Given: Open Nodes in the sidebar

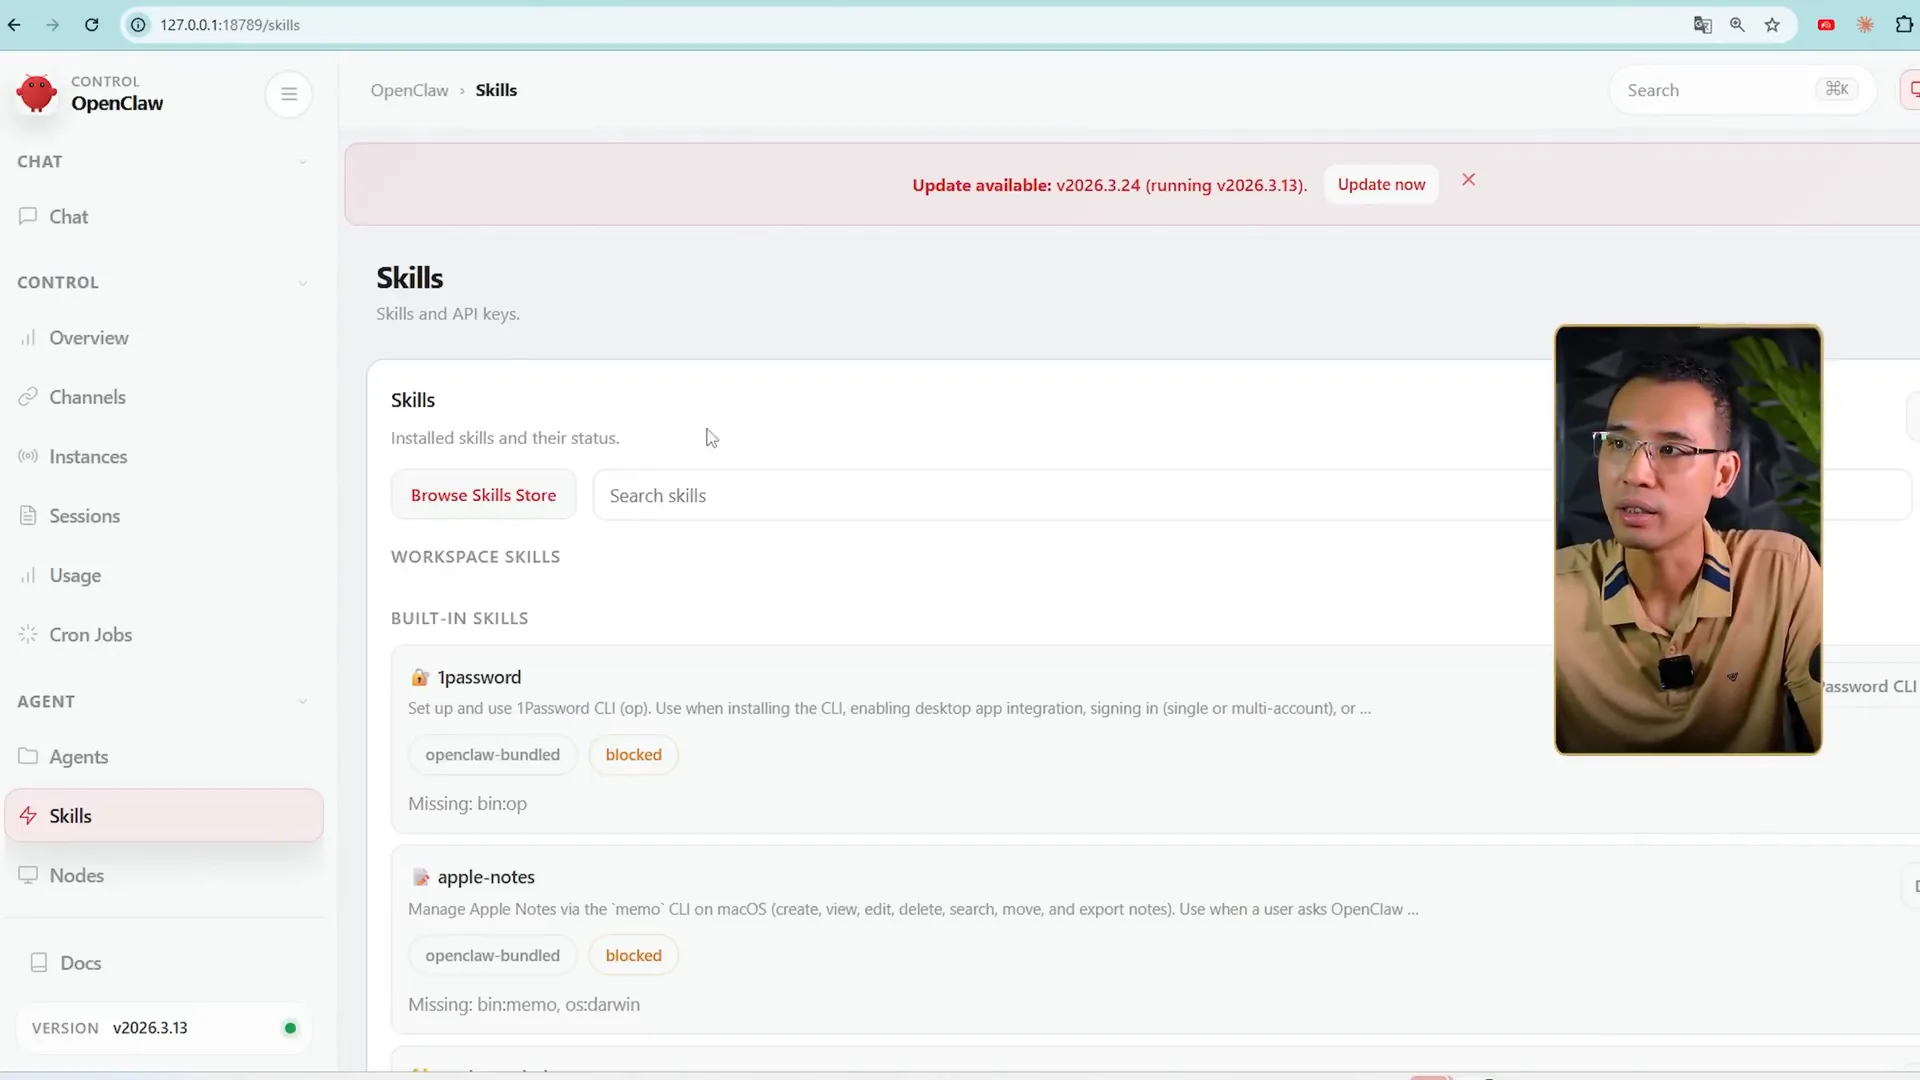Looking at the screenshot, I should coord(164,875).
